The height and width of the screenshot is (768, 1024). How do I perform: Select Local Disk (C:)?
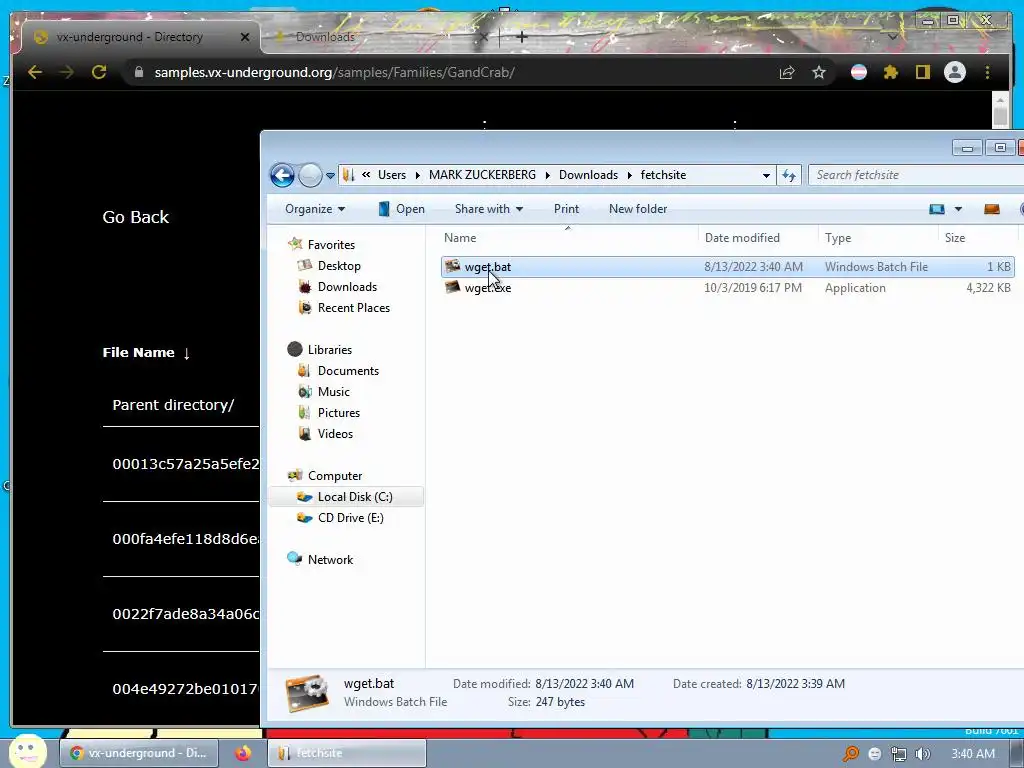(346, 497)
